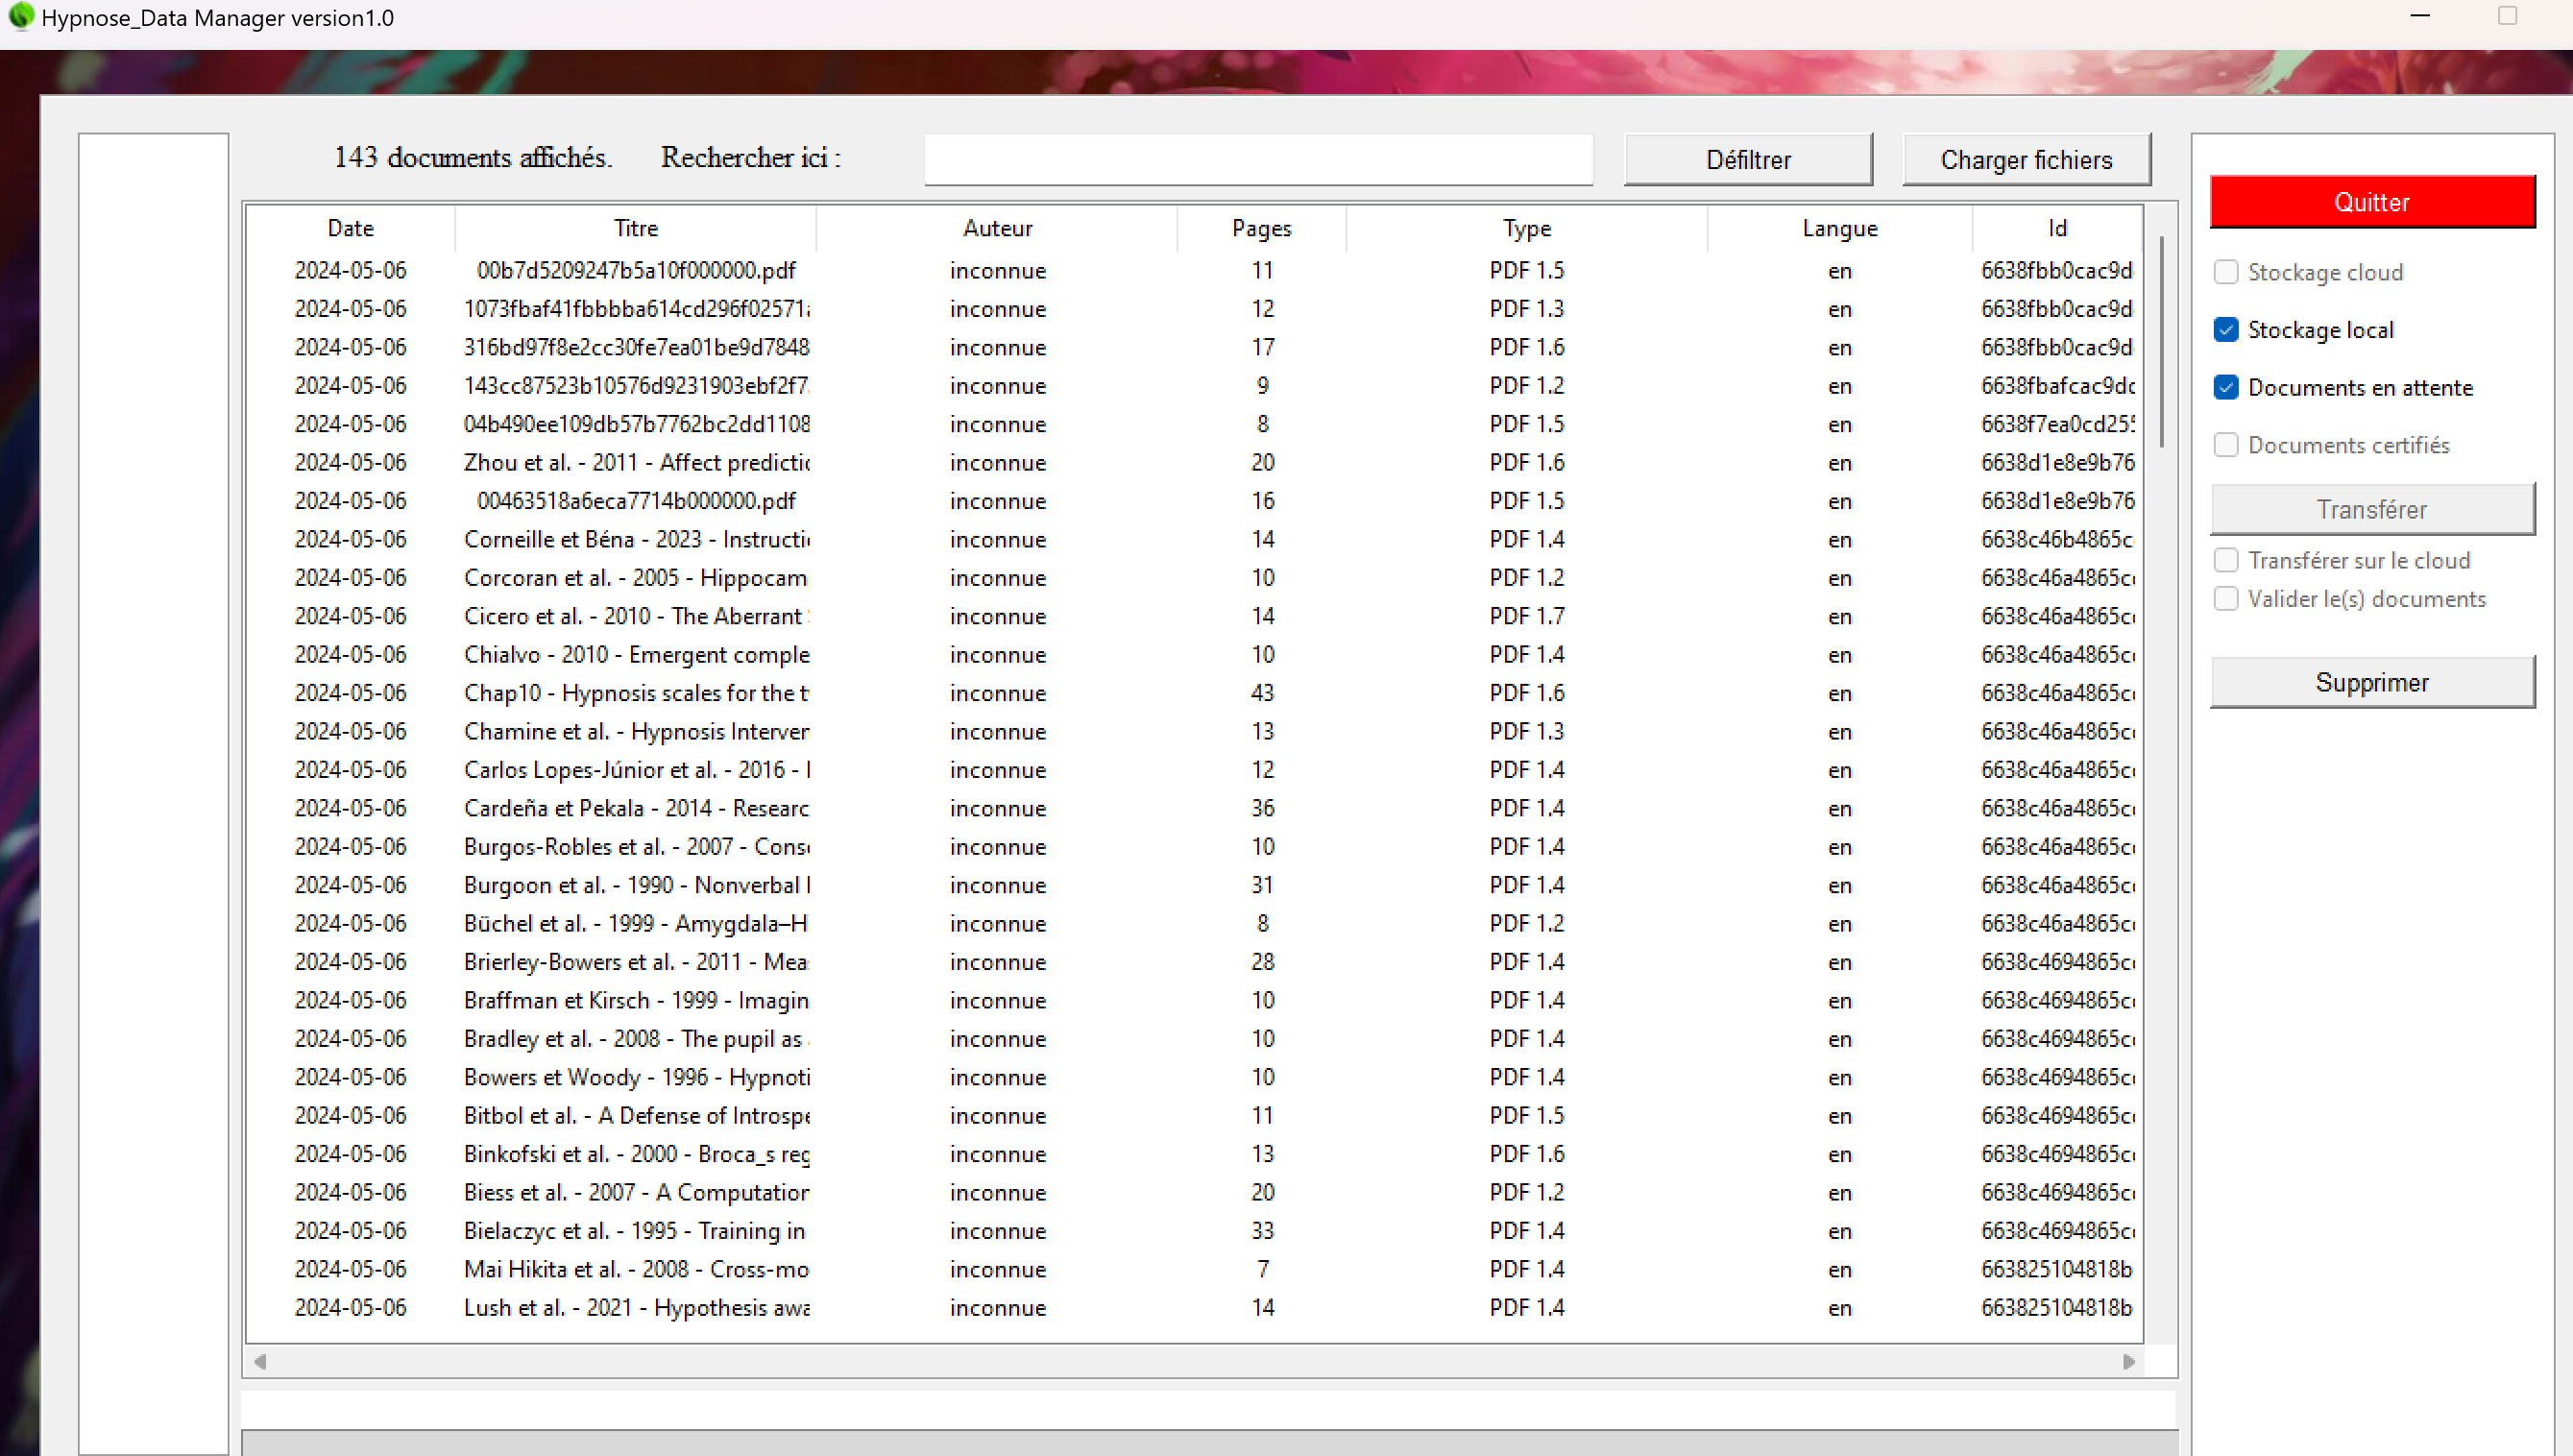Tick Valider le(s) documents option
The height and width of the screenshot is (1456, 2573).
(2226, 599)
